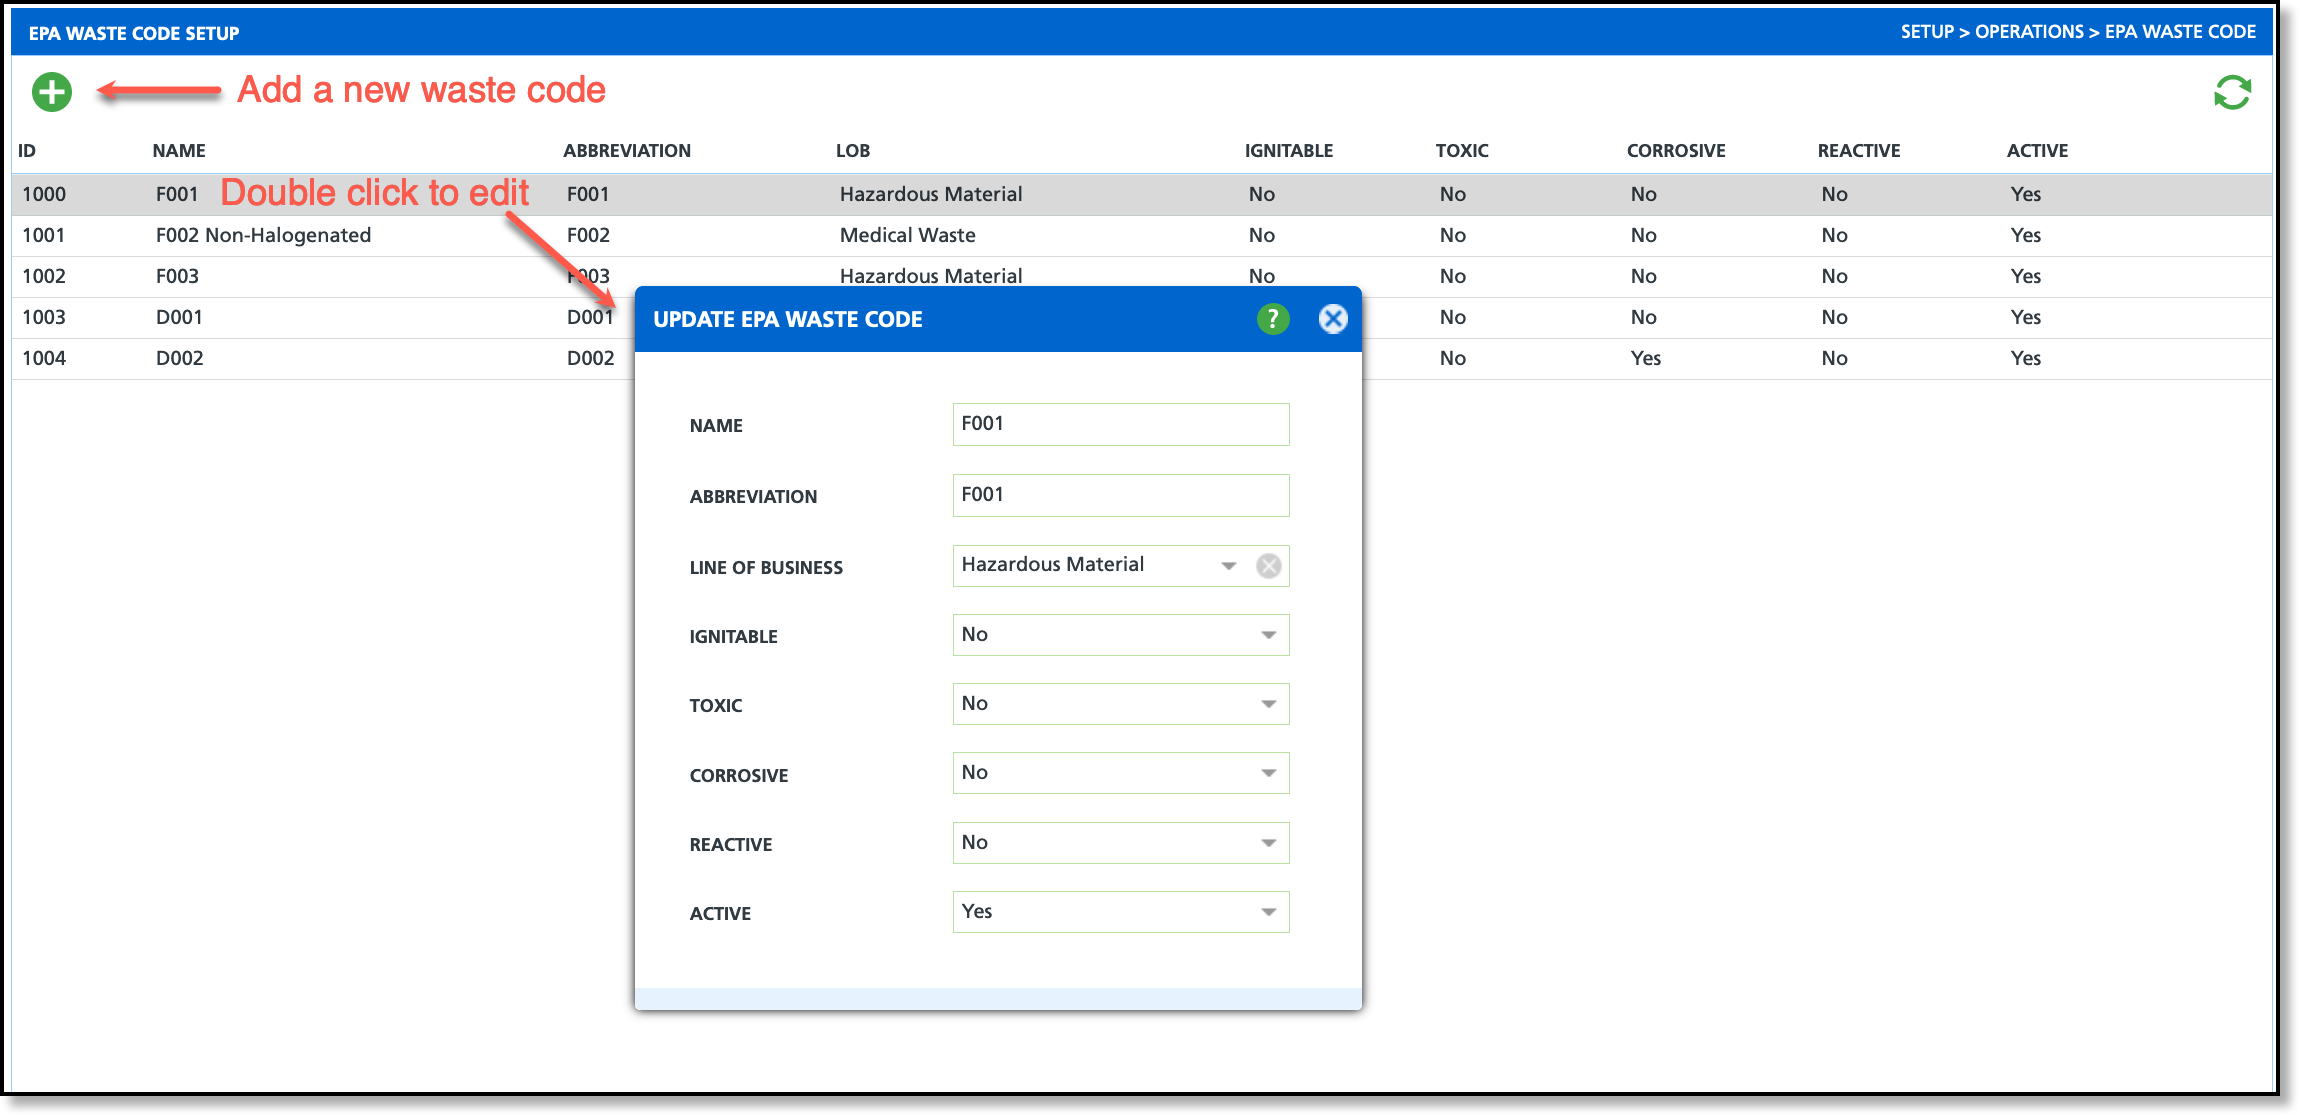Sort by the ACTIVE column header
2300x1116 pixels.
click(2037, 151)
